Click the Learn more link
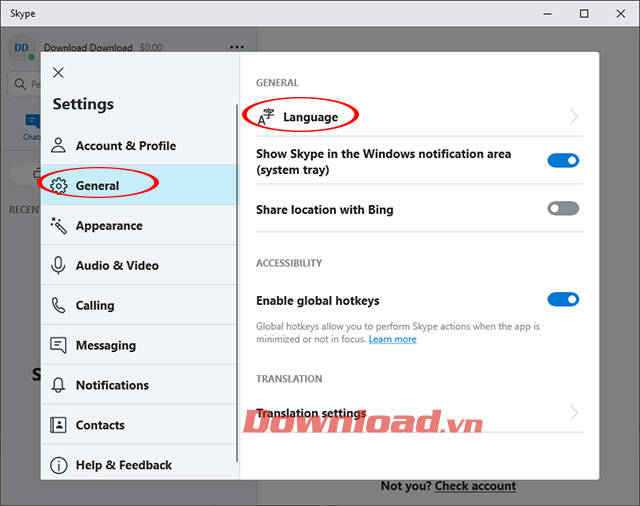The image size is (640, 506). coord(392,339)
